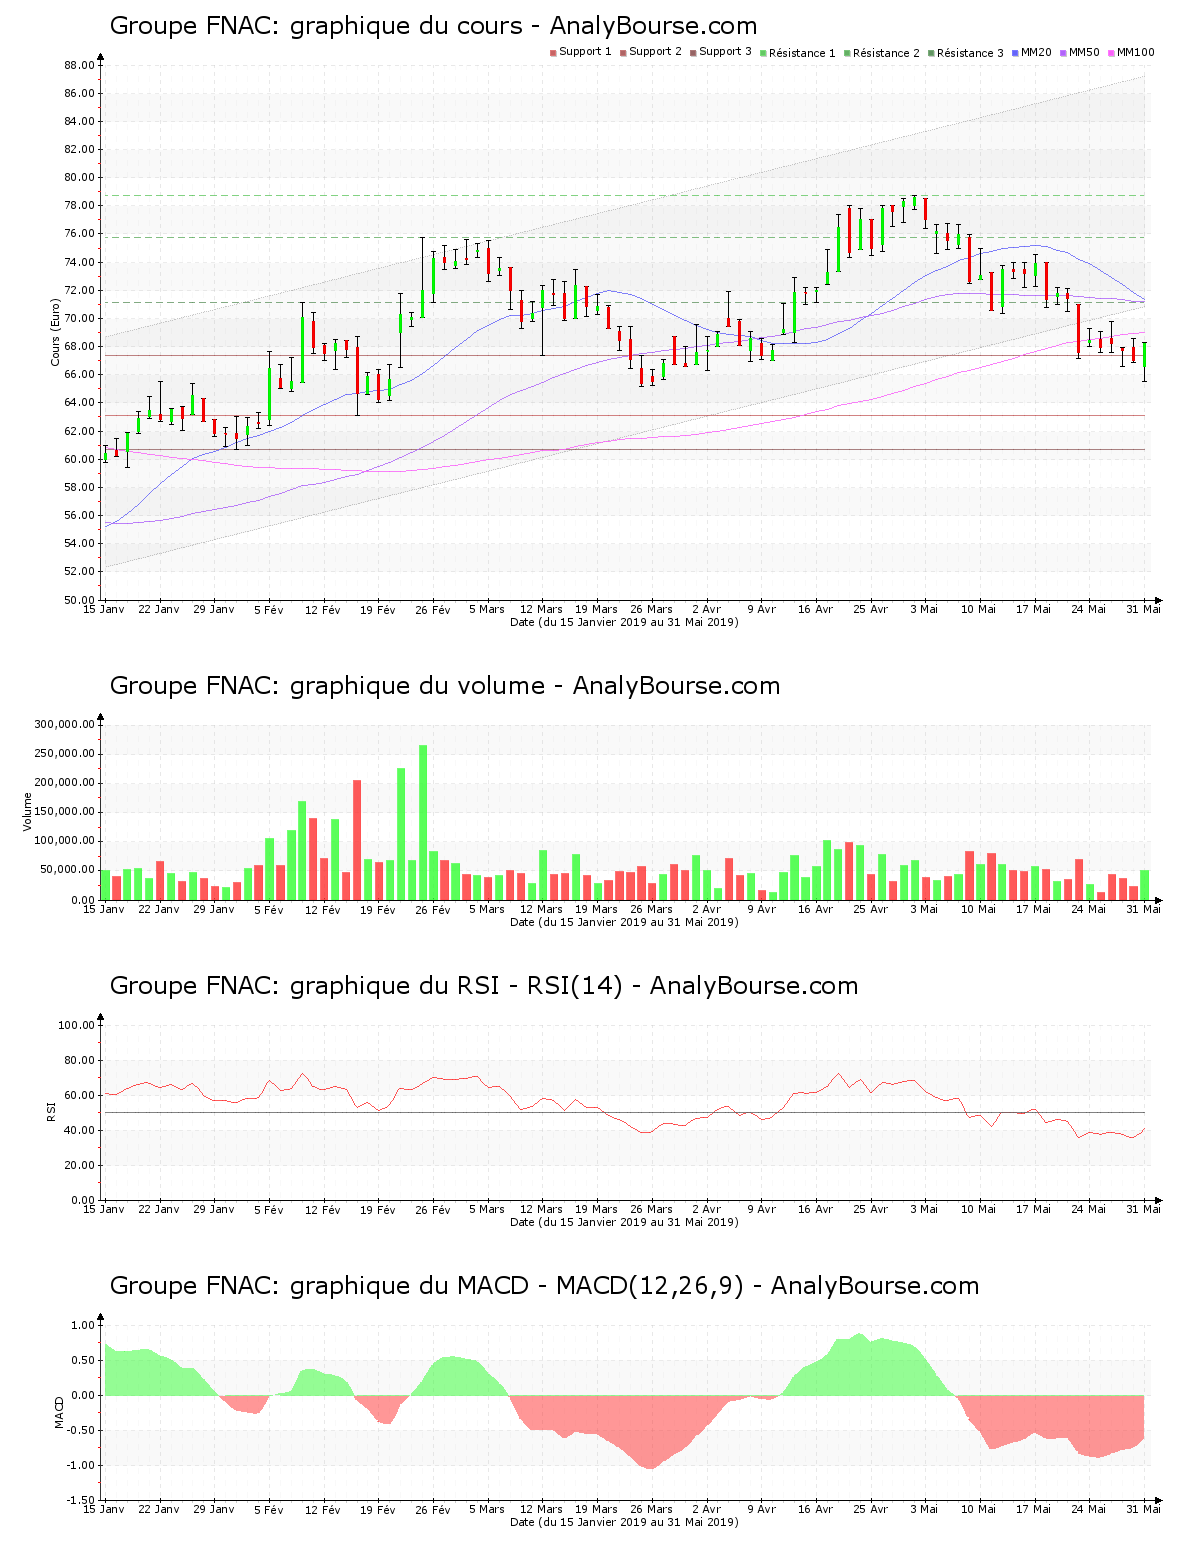Select the Support 1 legend label
Image resolution: width=1200 pixels, height=1550 pixels.
pyautogui.click(x=585, y=52)
